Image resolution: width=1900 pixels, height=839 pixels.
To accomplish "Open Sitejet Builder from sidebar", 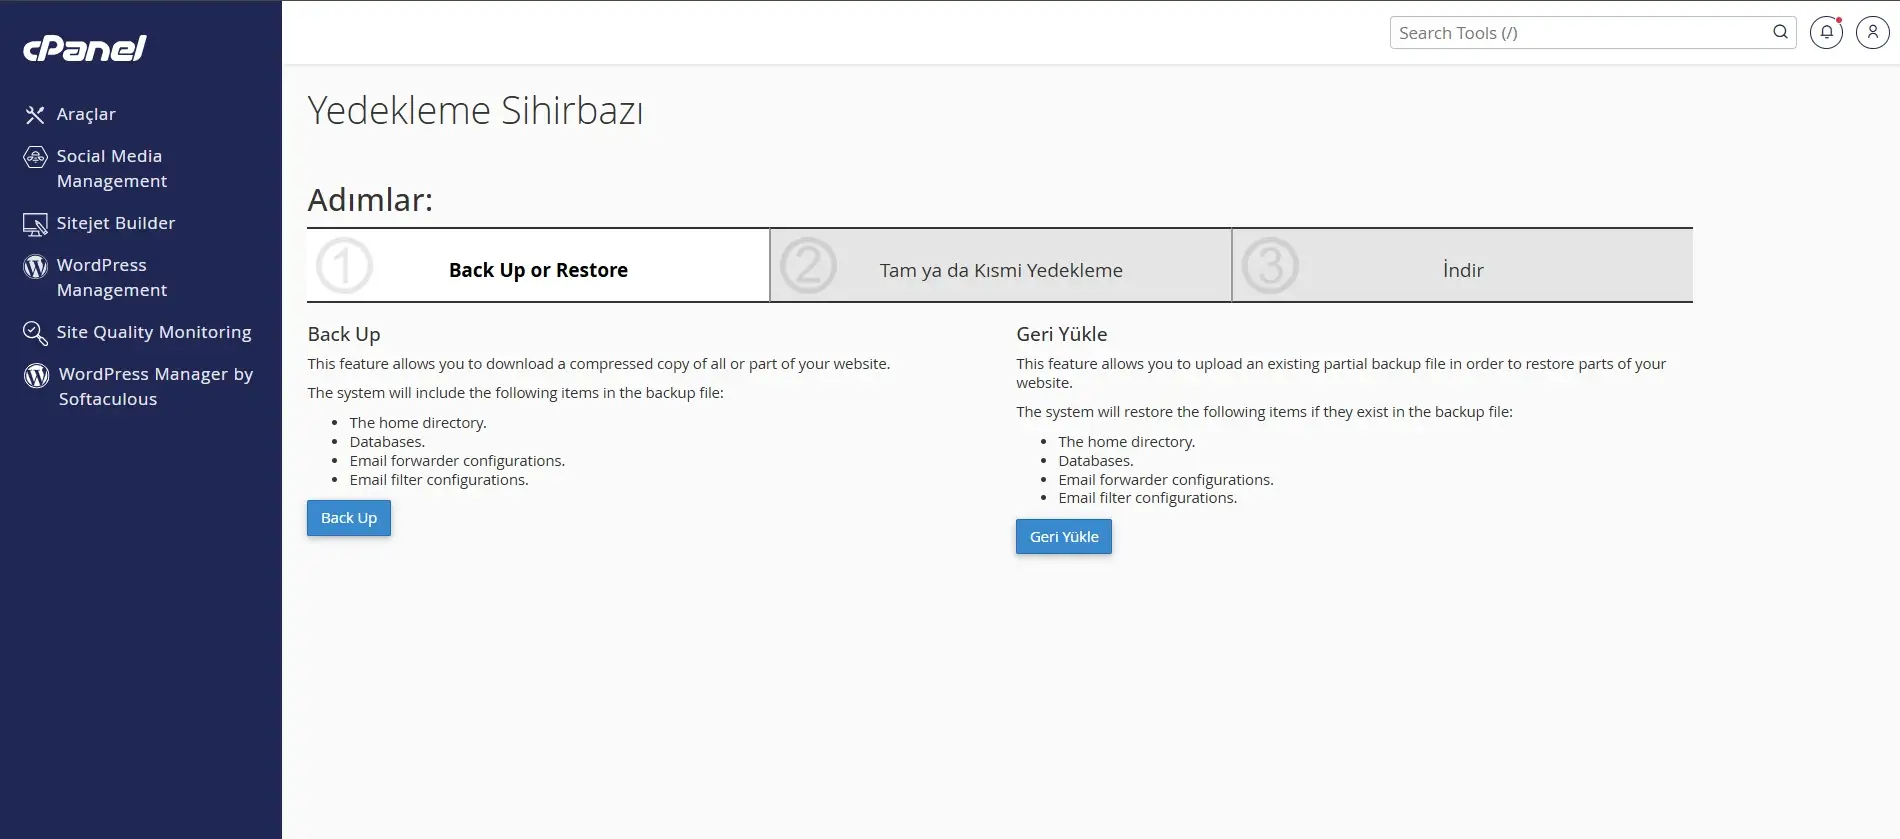I will tap(116, 223).
